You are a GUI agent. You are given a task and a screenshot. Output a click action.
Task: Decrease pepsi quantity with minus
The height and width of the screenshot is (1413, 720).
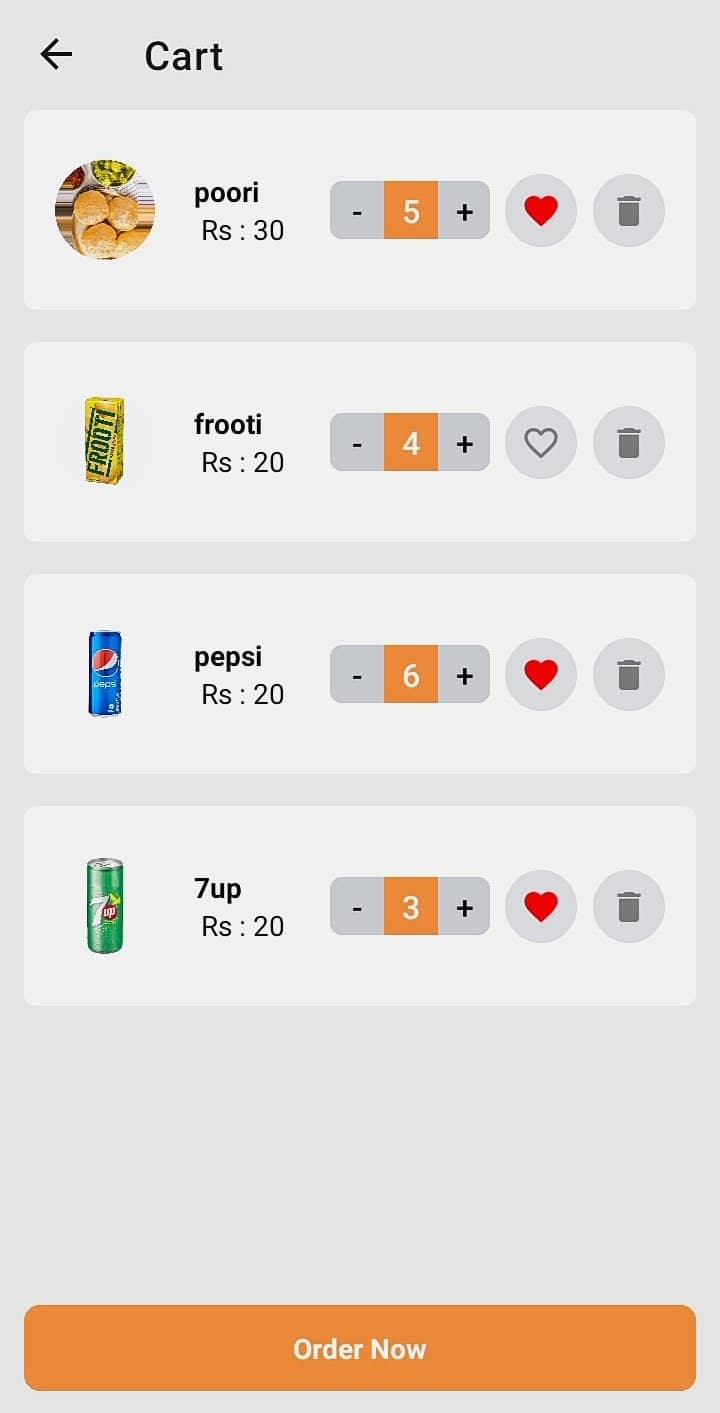(357, 675)
